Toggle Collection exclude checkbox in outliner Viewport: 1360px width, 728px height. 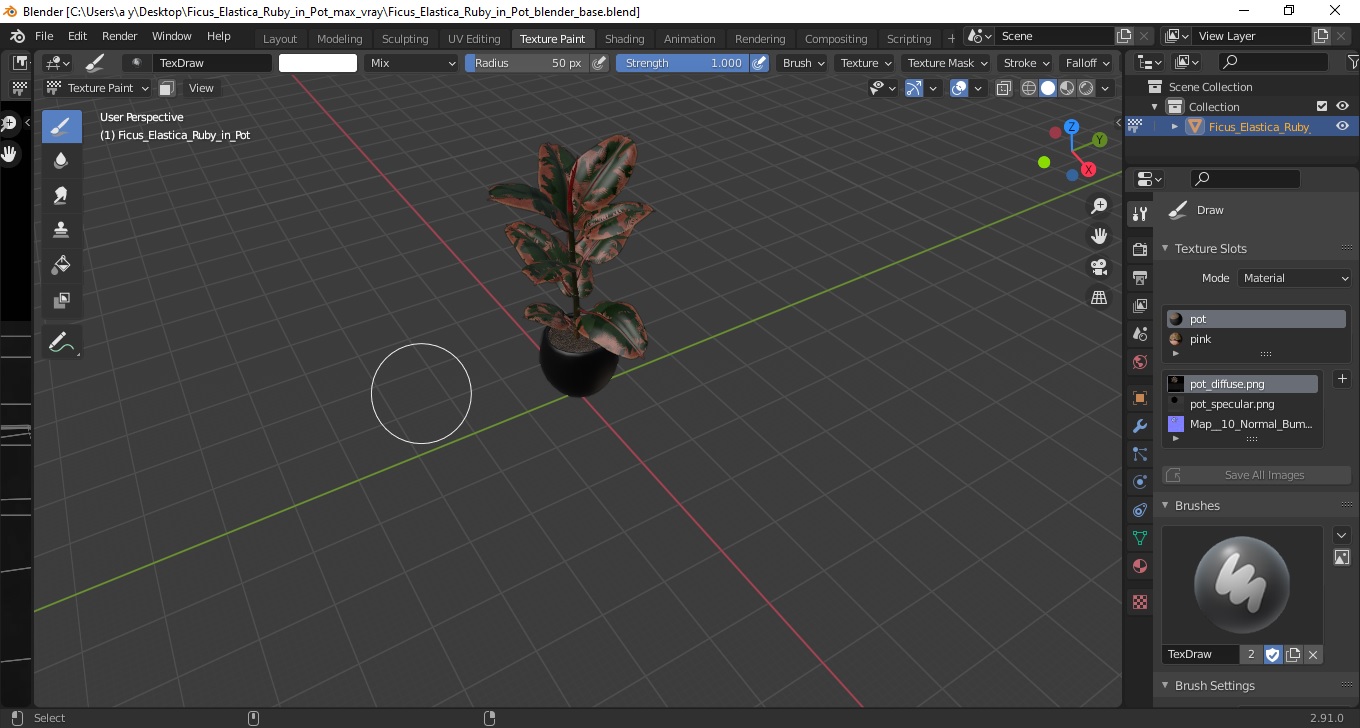point(1322,106)
